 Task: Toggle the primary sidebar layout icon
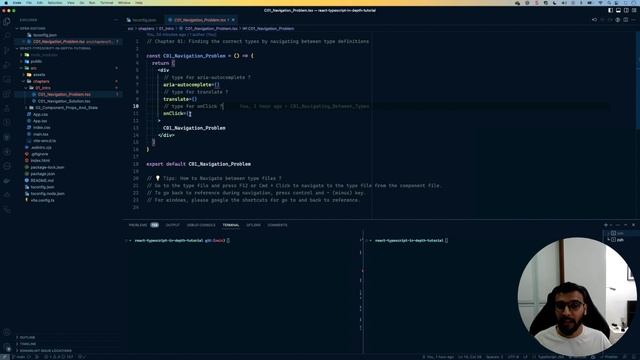point(610,10)
